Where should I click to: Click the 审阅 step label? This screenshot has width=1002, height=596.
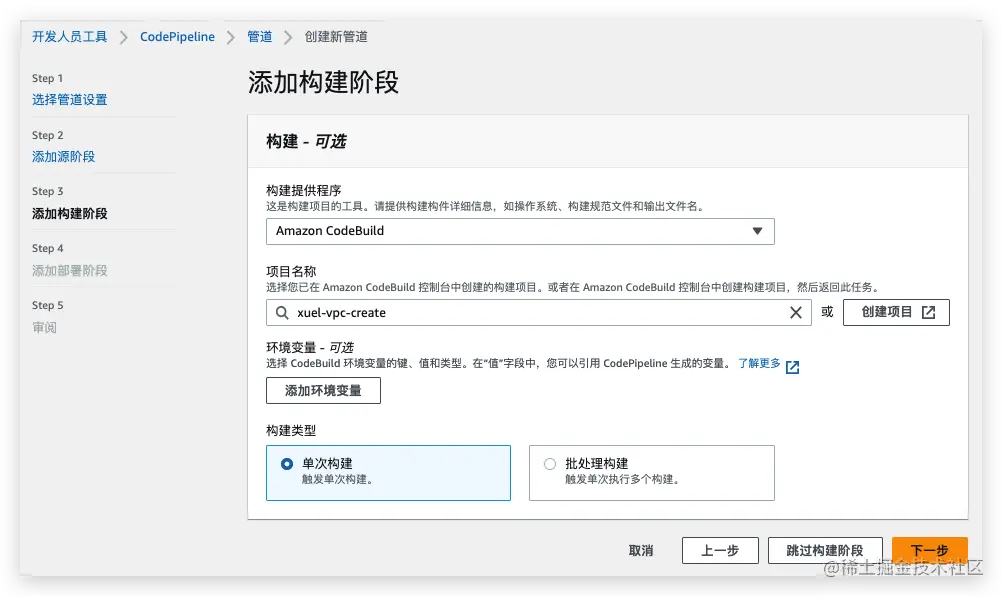(x=44, y=327)
